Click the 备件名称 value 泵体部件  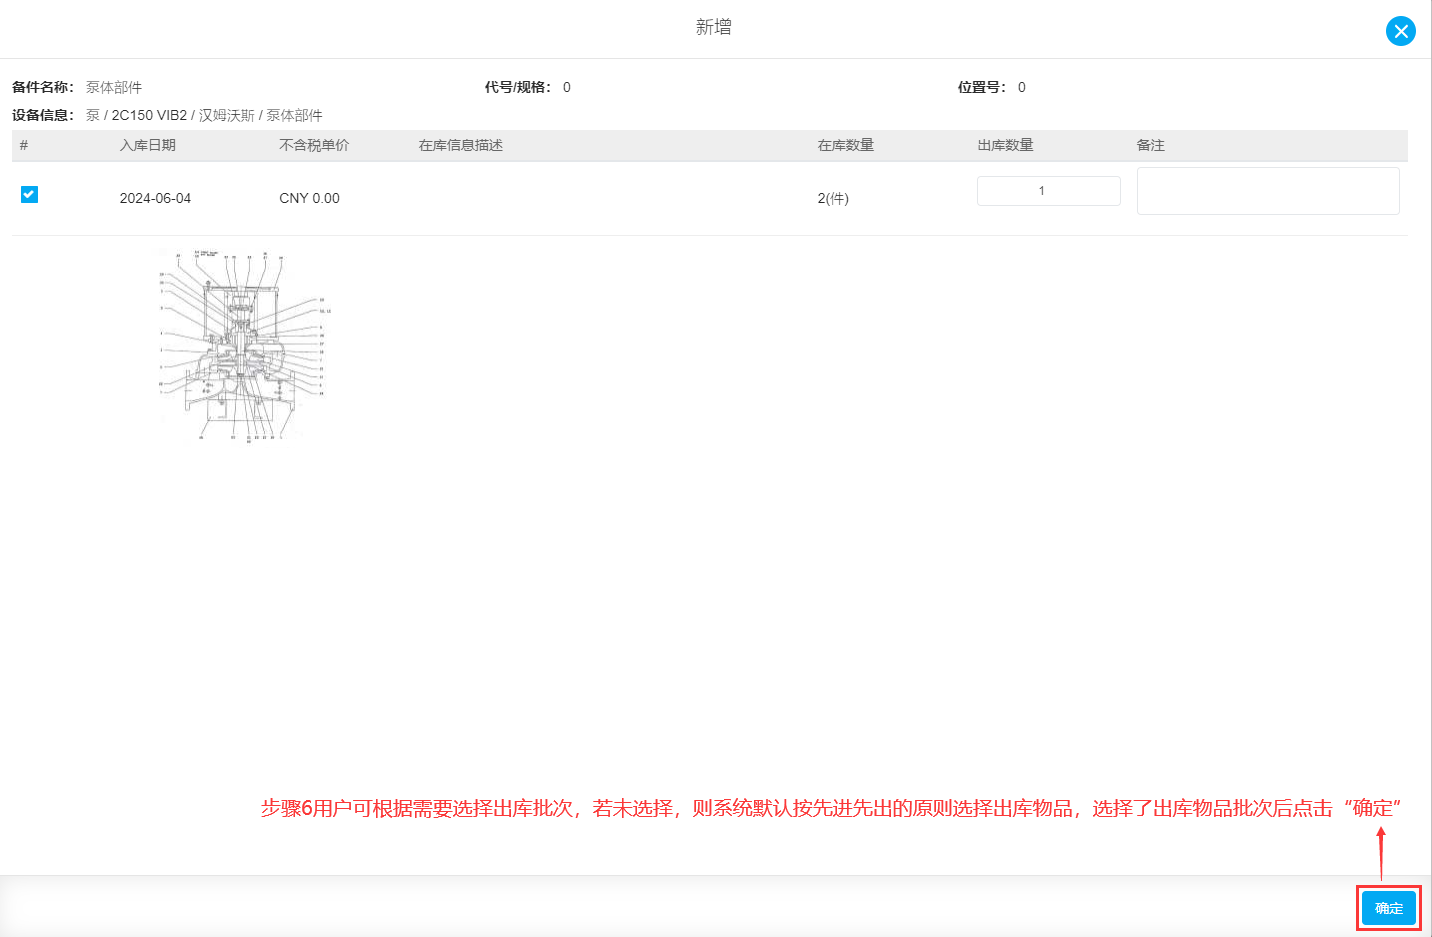point(114,87)
